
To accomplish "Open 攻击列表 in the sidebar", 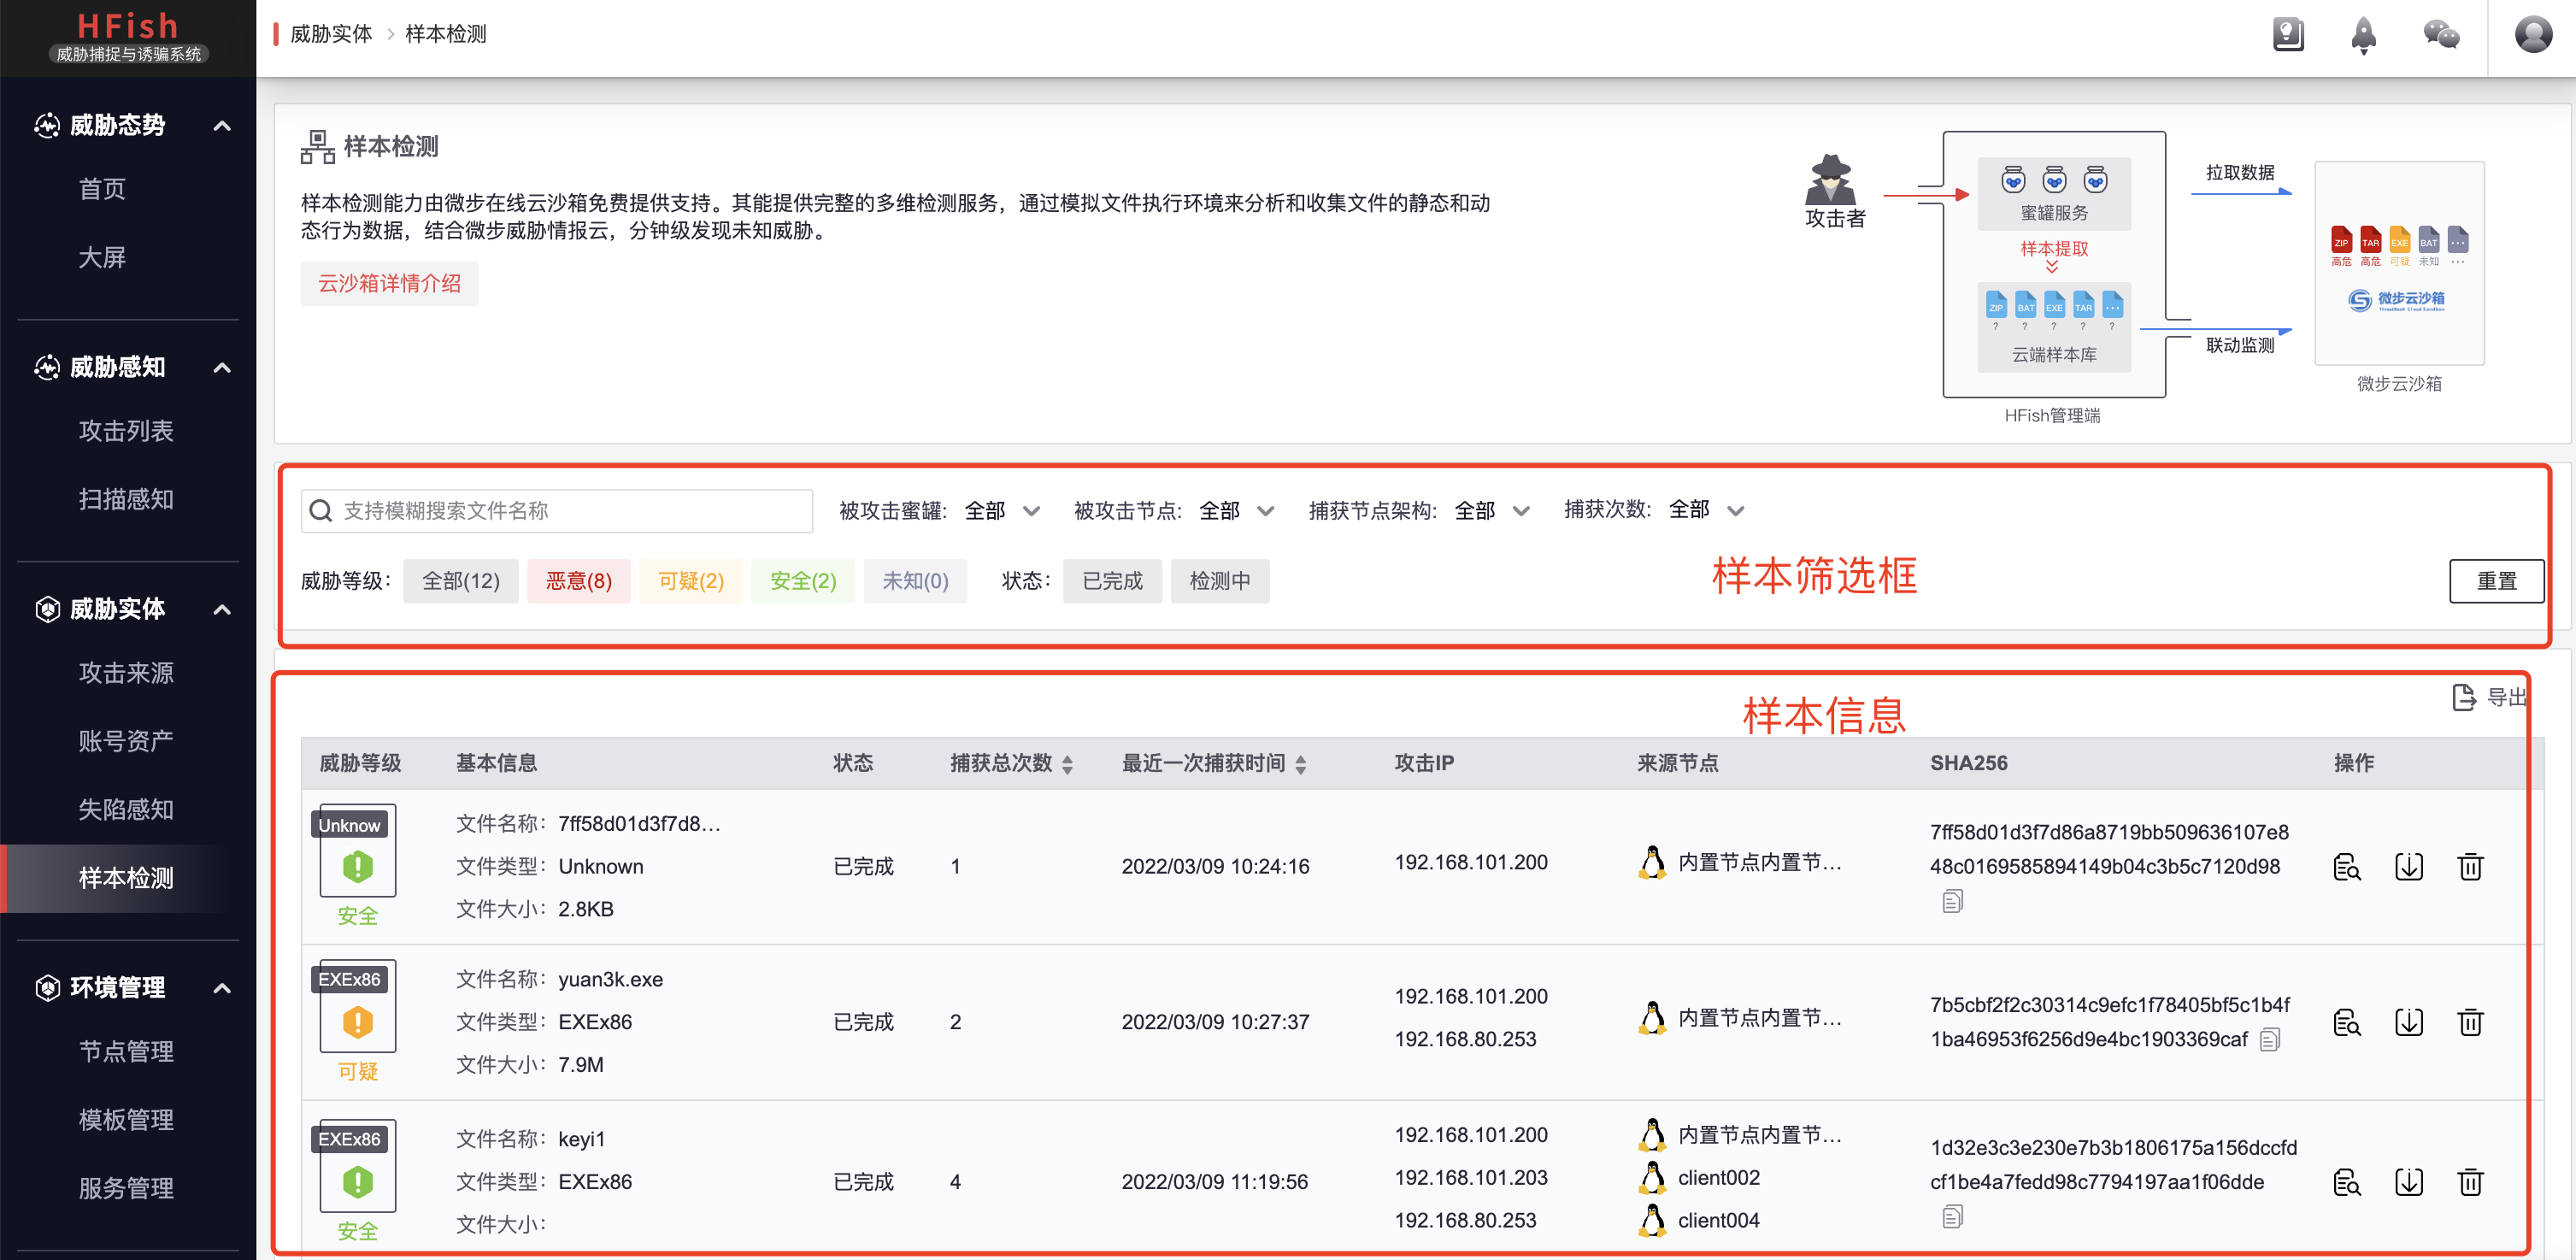I will pyautogui.click(x=126, y=431).
